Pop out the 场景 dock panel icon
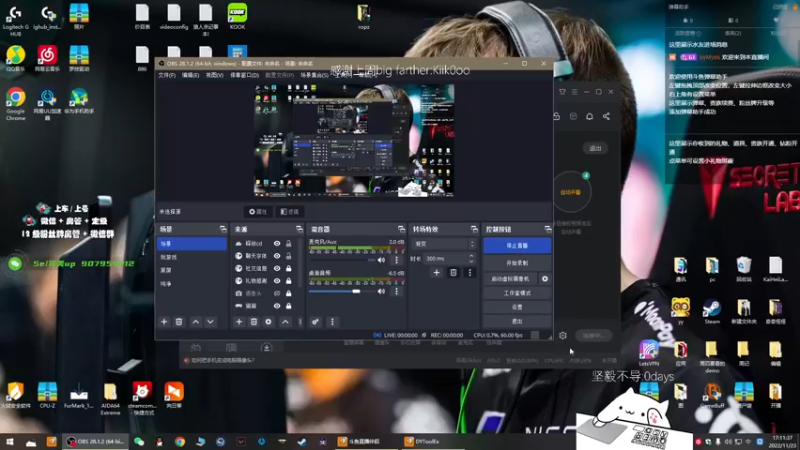This screenshot has width=800, height=450. (223, 229)
